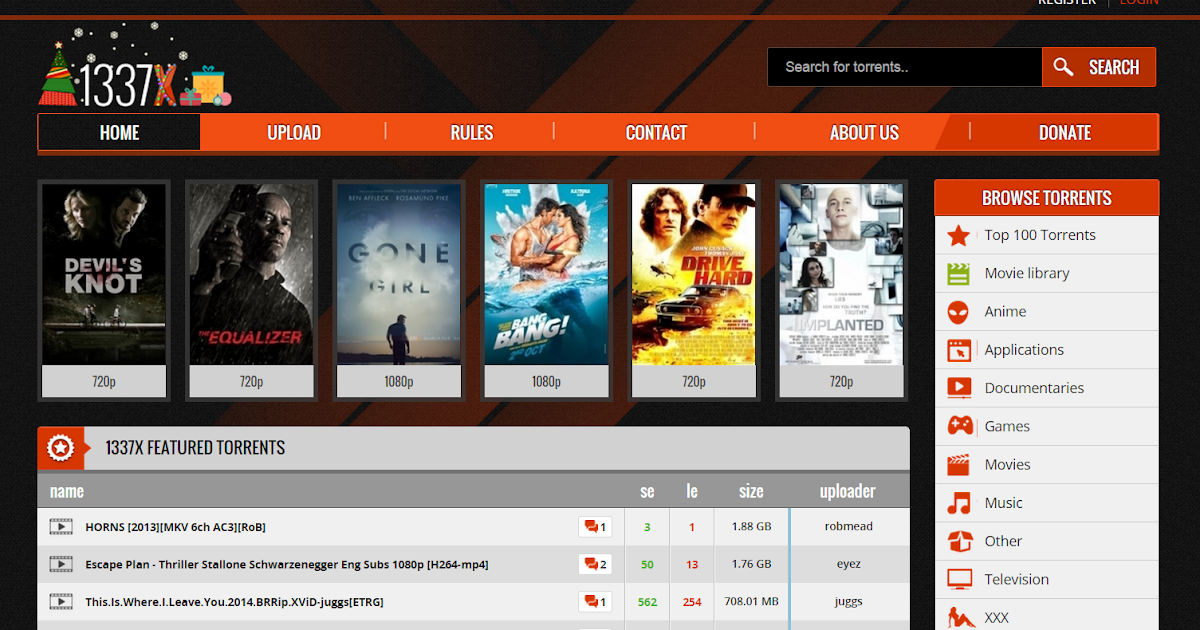Click the alien face Anime icon
Image resolution: width=1200 pixels, height=630 pixels.
click(x=959, y=311)
